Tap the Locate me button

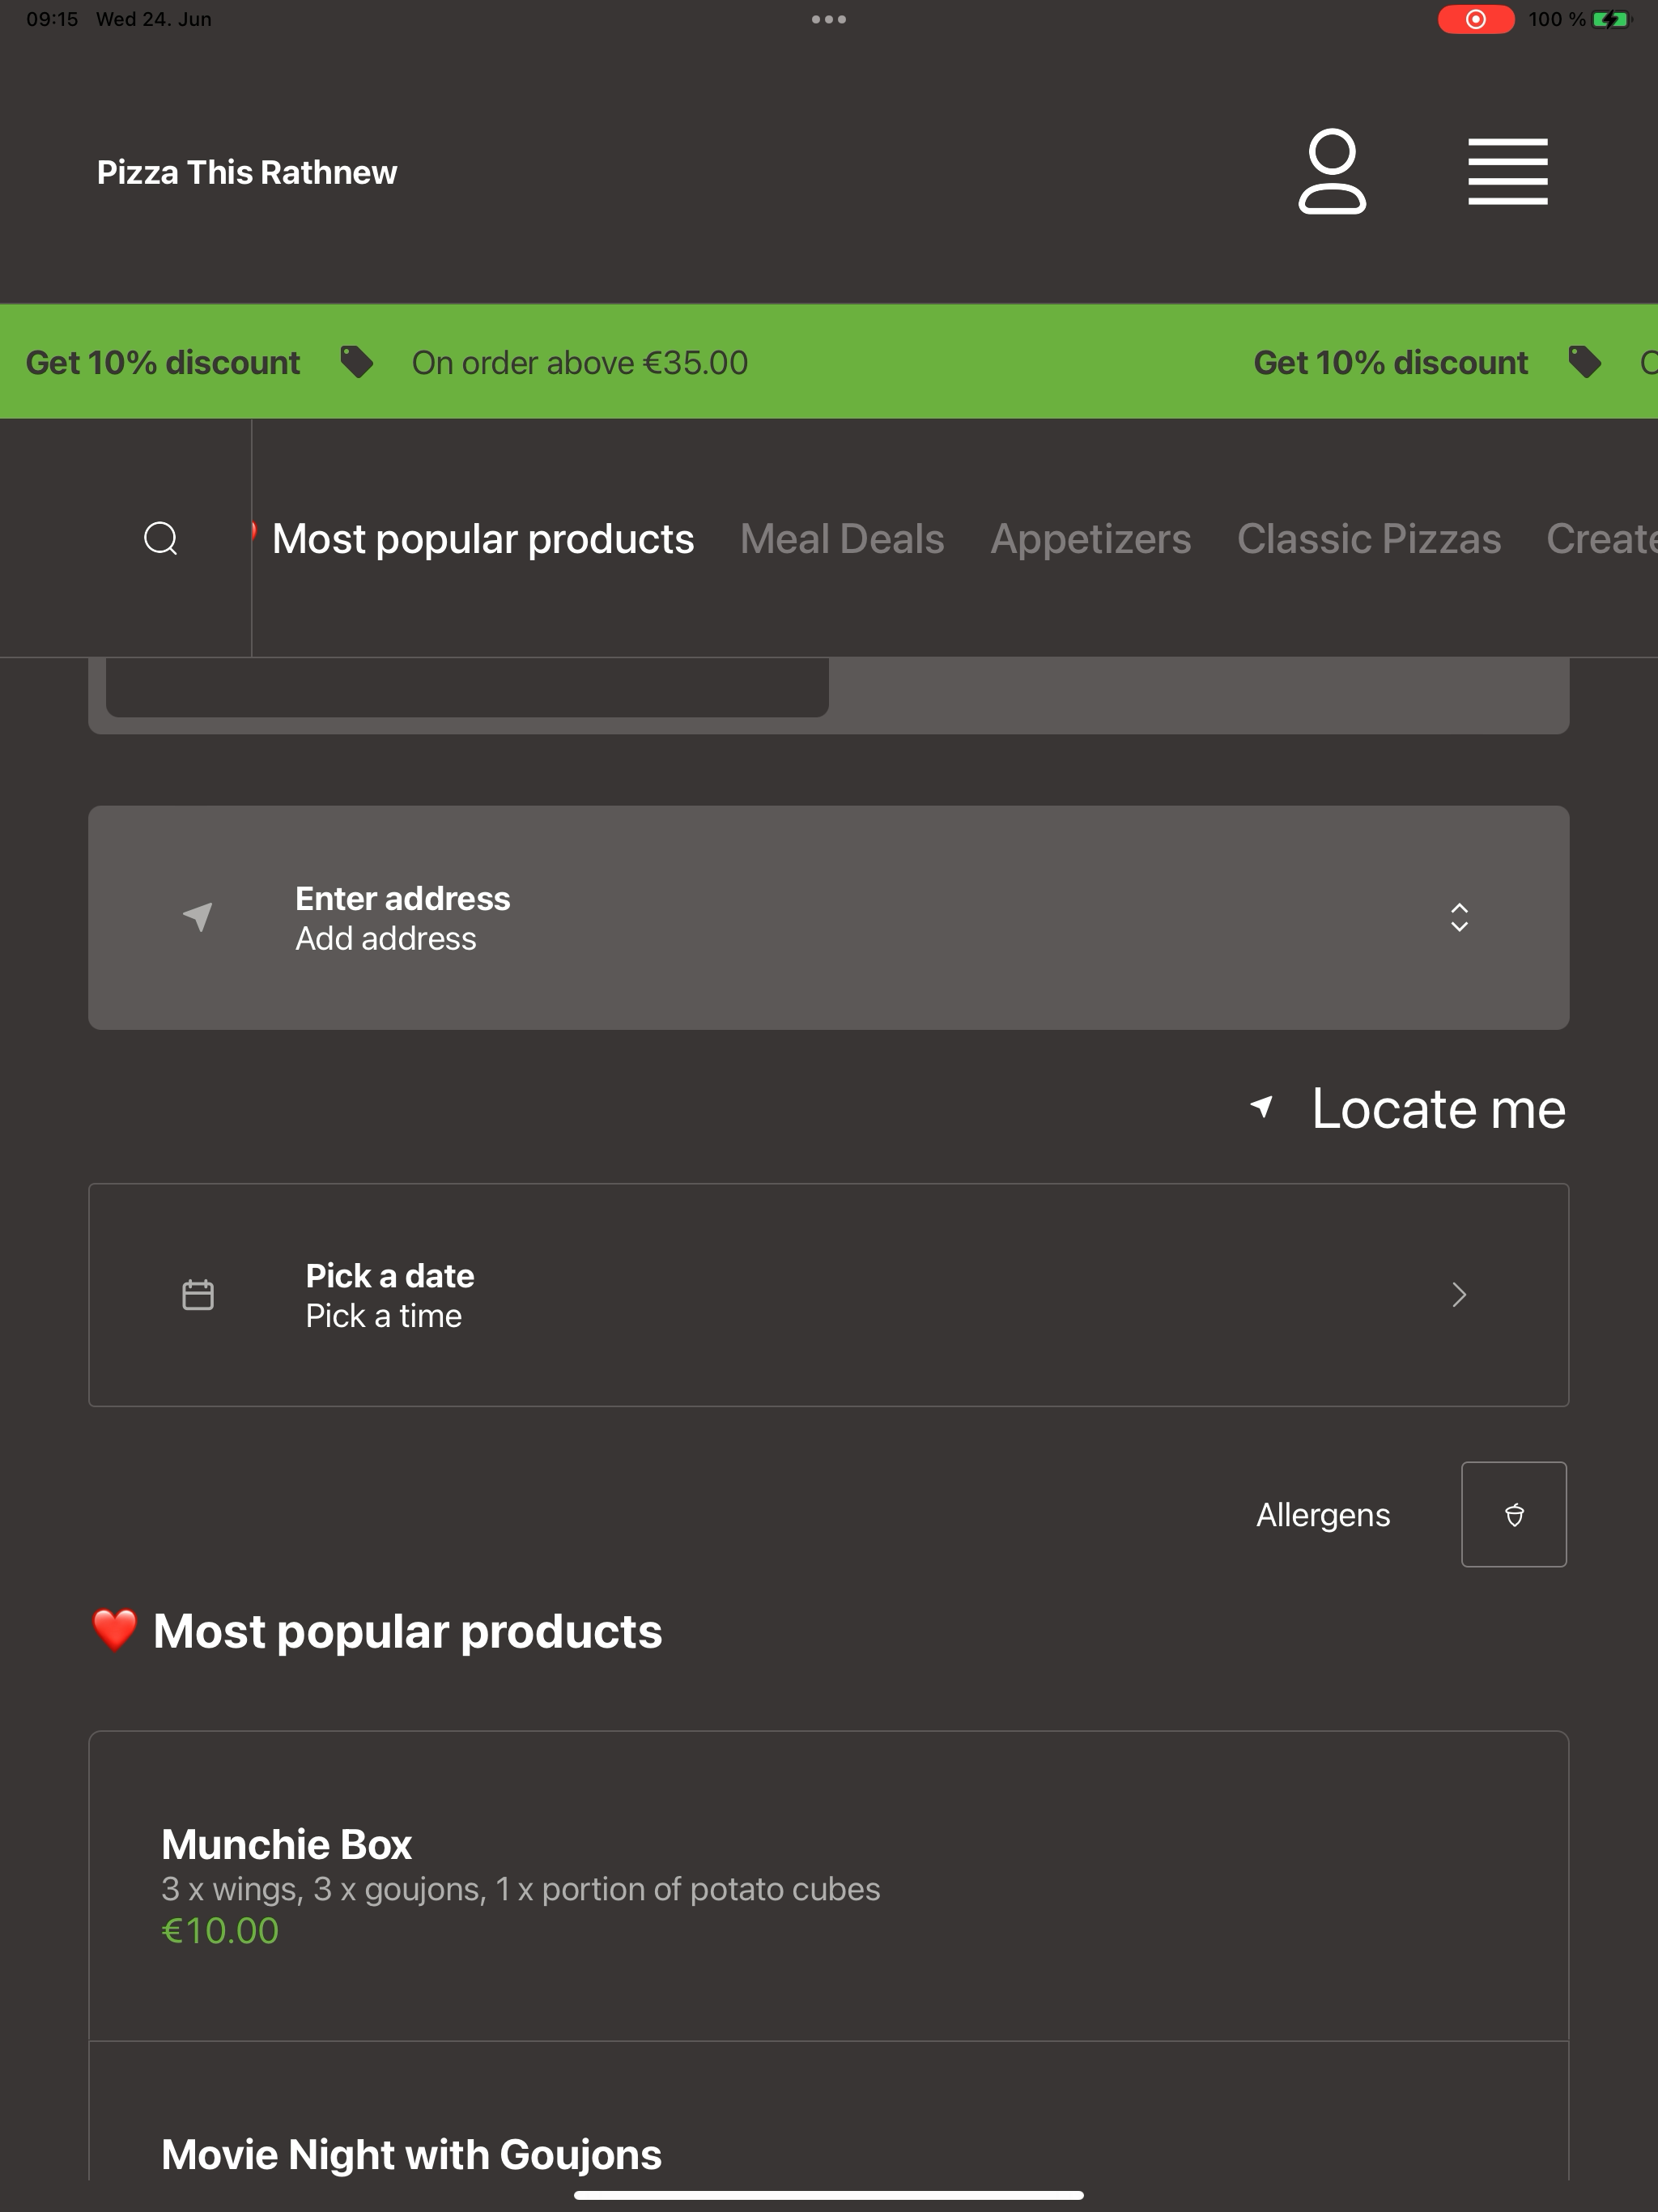(1408, 1108)
